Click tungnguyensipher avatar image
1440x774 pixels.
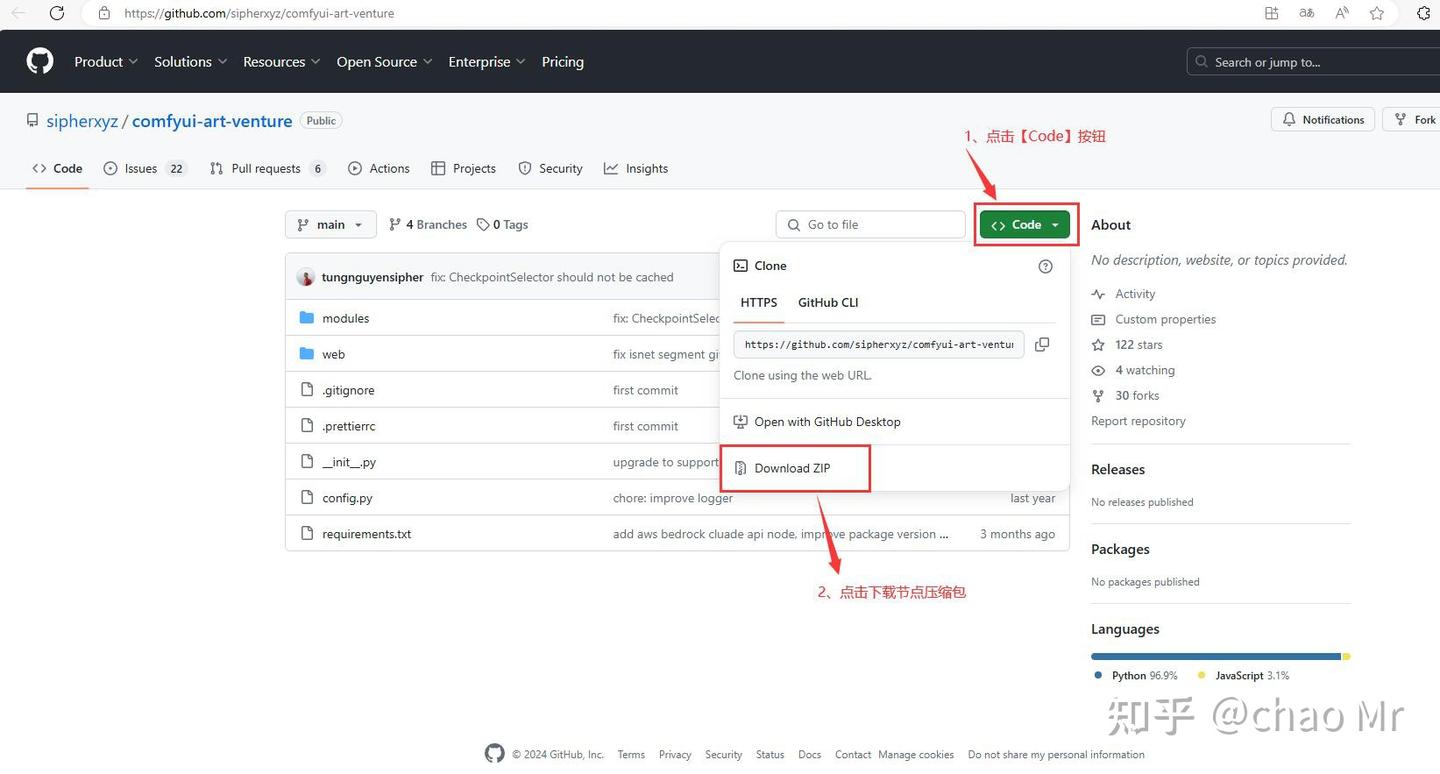point(306,277)
